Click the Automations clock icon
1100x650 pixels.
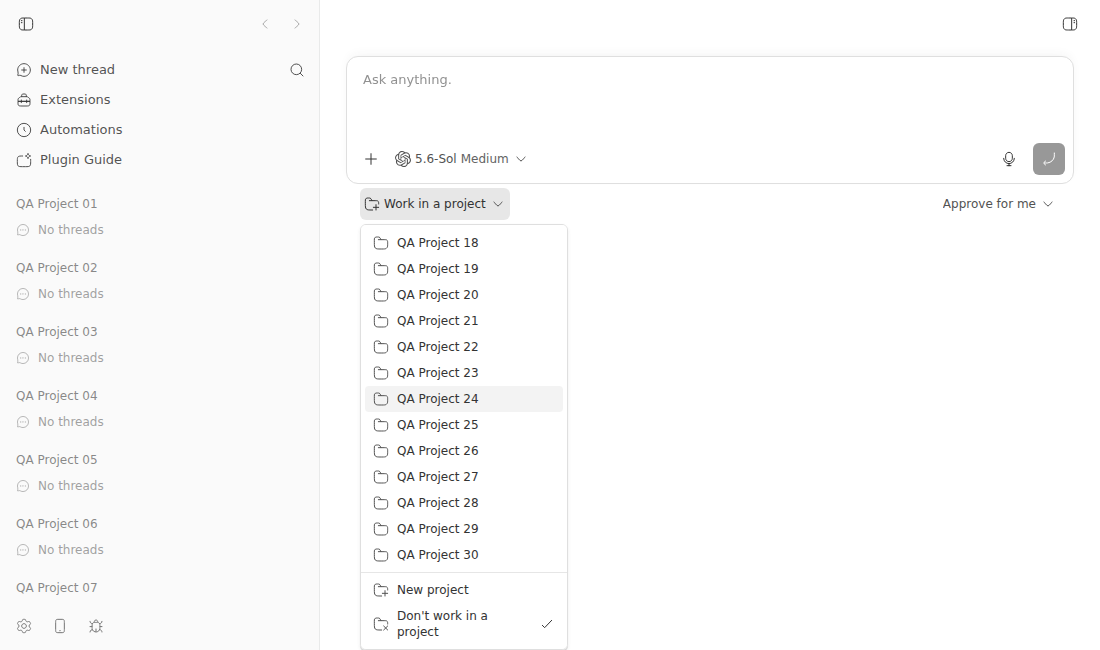click(x=24, y=130)
